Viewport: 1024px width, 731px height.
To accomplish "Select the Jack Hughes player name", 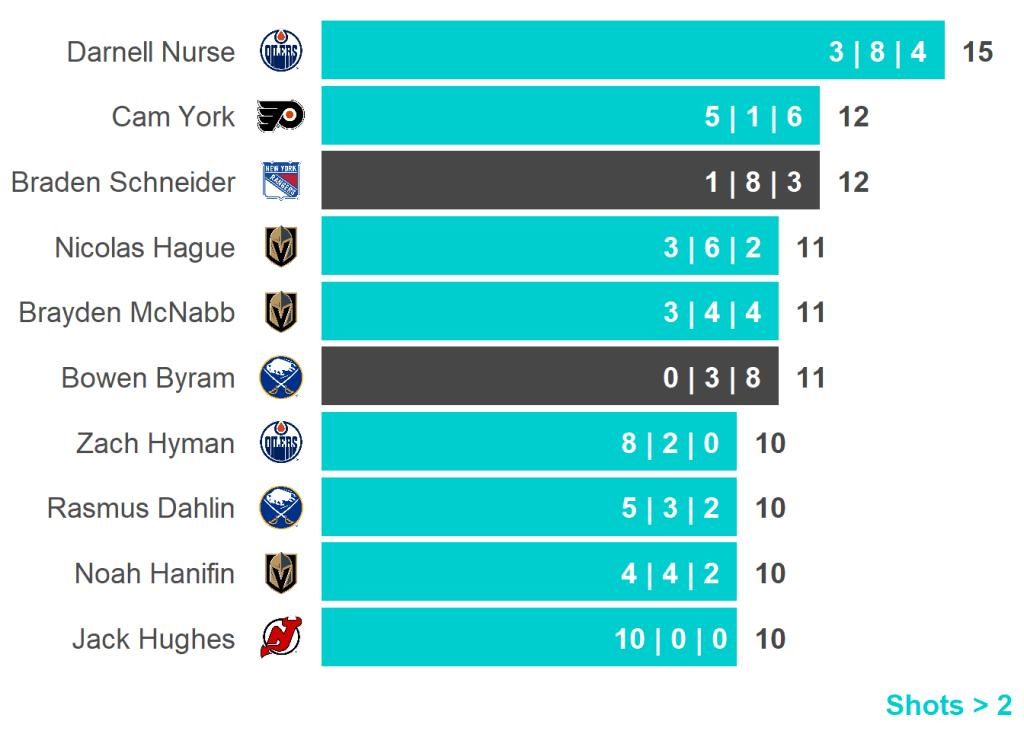I will (153, 640).
